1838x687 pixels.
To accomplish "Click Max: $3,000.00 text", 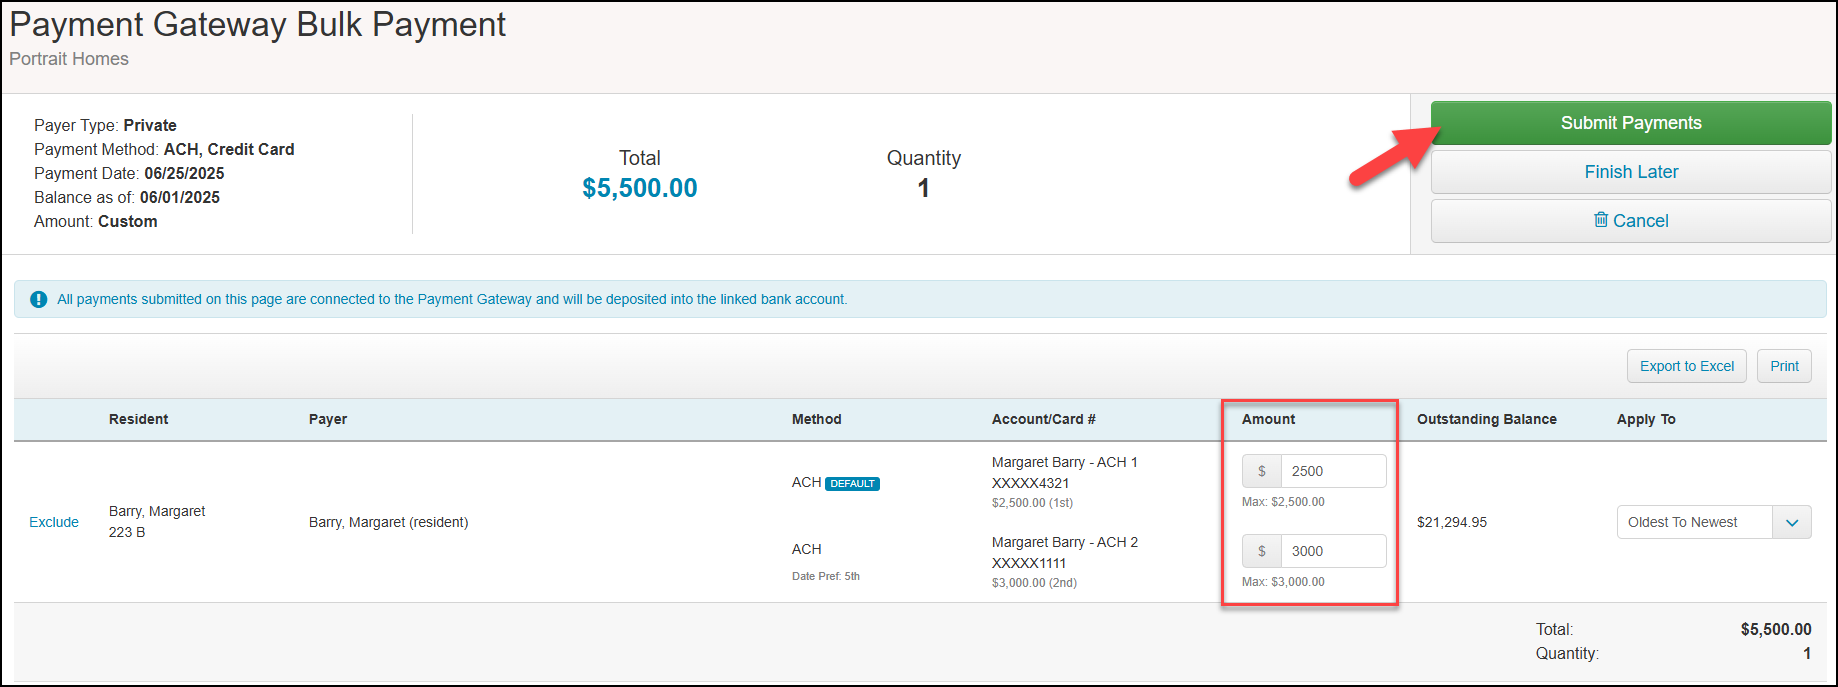I will [1283, 582].
